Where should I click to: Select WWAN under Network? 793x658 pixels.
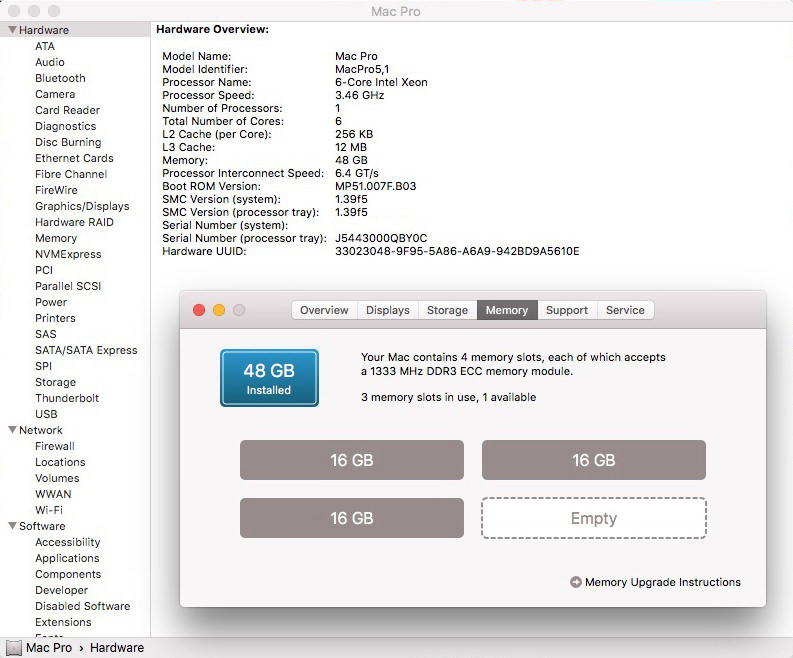(x=53, y=494)
